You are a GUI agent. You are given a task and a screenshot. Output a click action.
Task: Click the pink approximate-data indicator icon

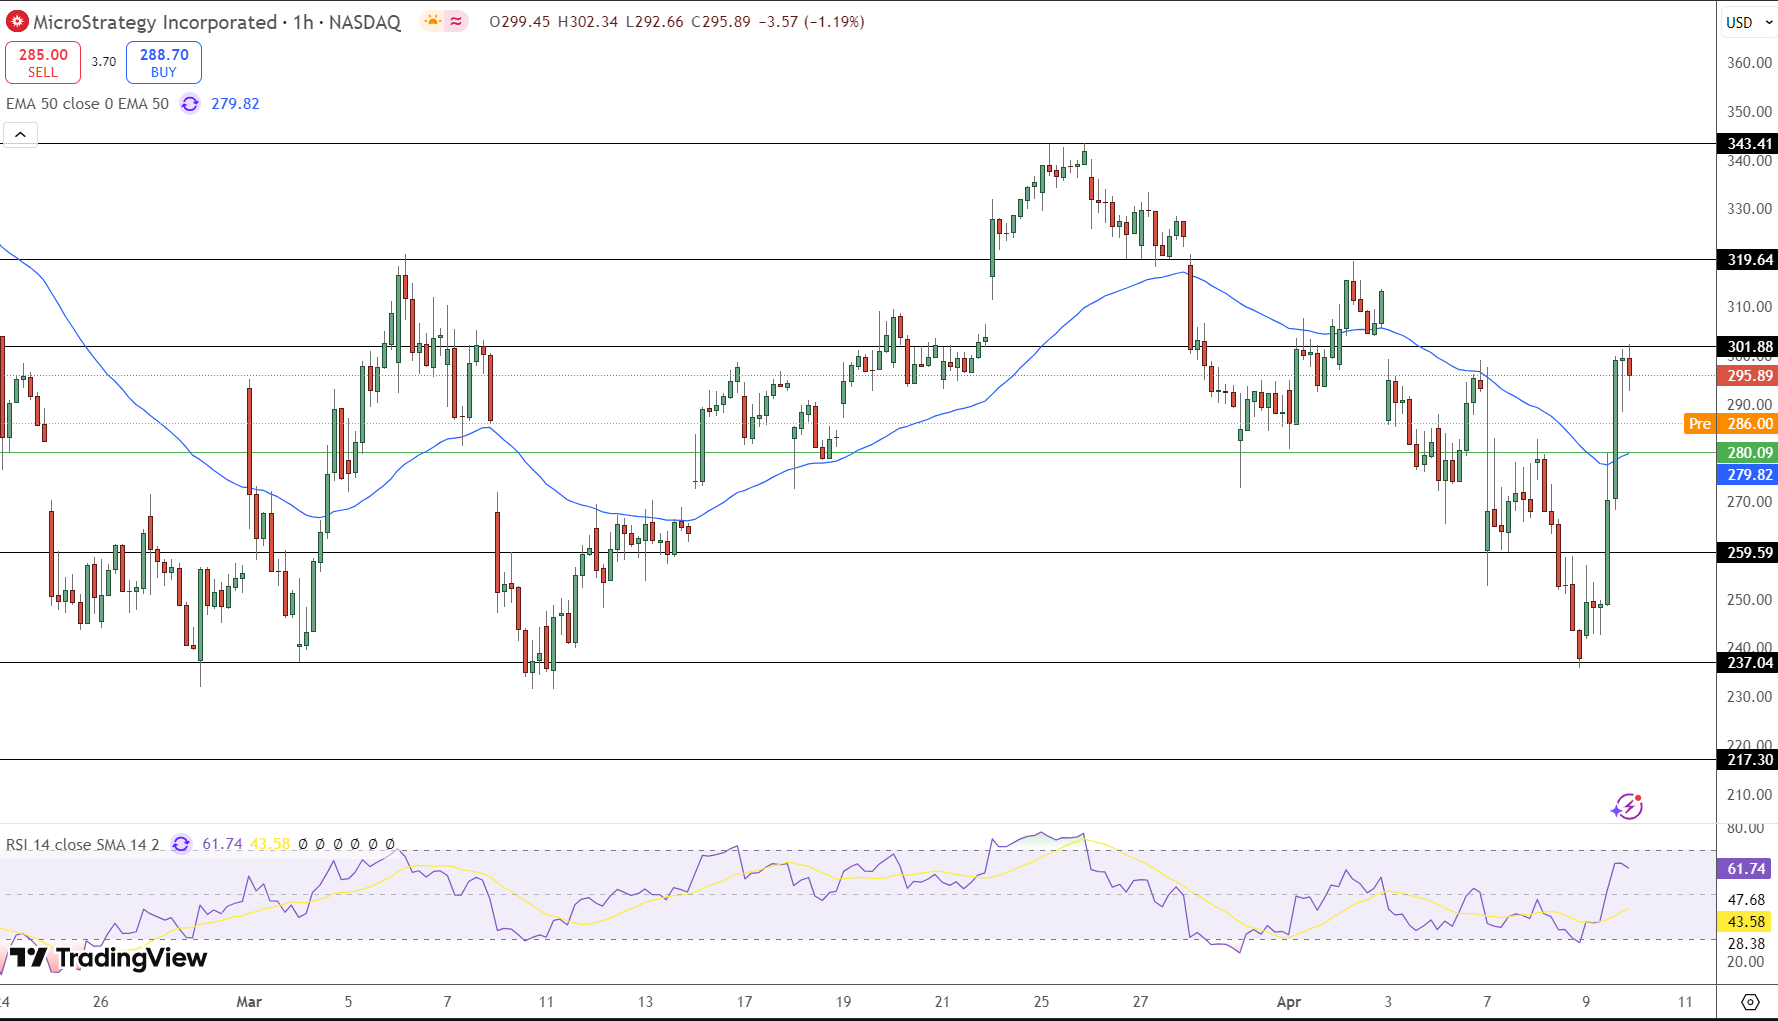click(x=456, y=21)
